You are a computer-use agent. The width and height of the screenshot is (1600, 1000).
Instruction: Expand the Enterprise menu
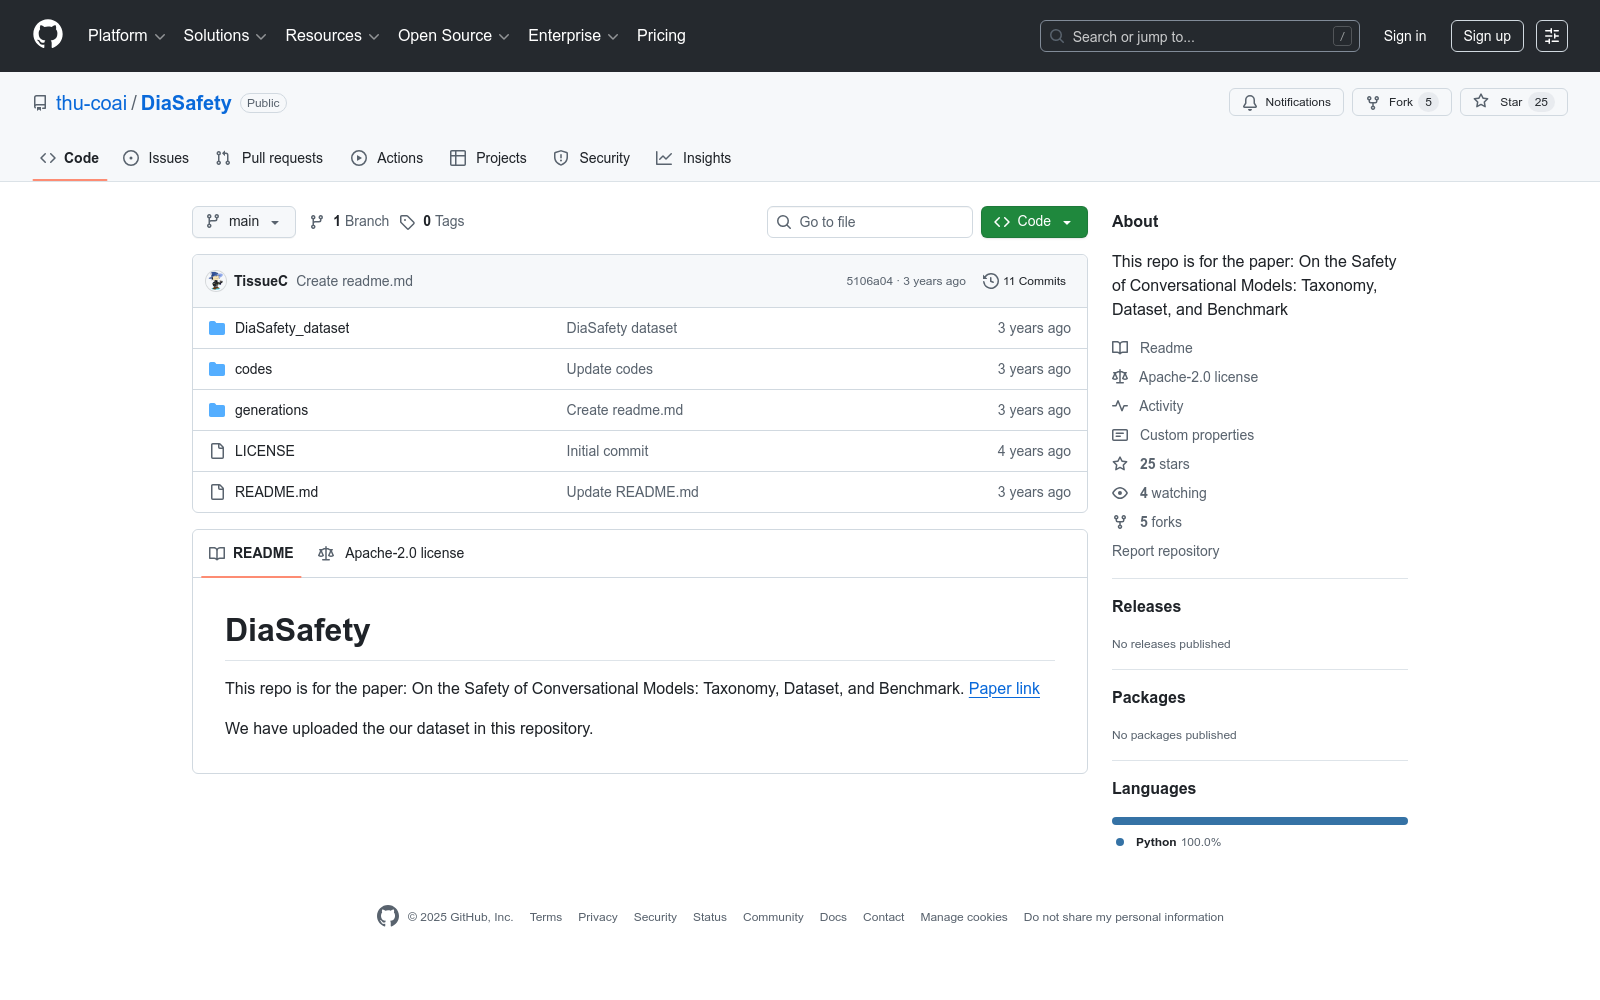(x=573, y=36)
